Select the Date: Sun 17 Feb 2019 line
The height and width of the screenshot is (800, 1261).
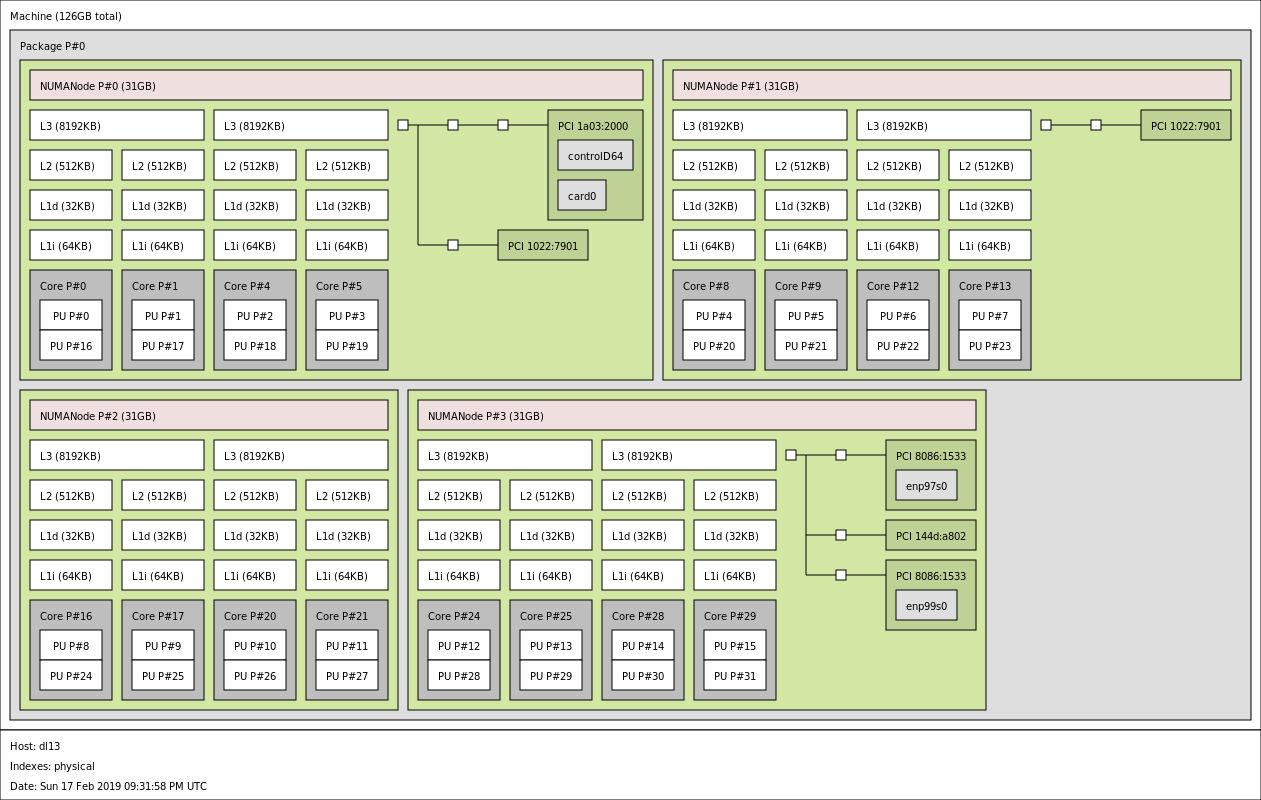click(108, 787)
